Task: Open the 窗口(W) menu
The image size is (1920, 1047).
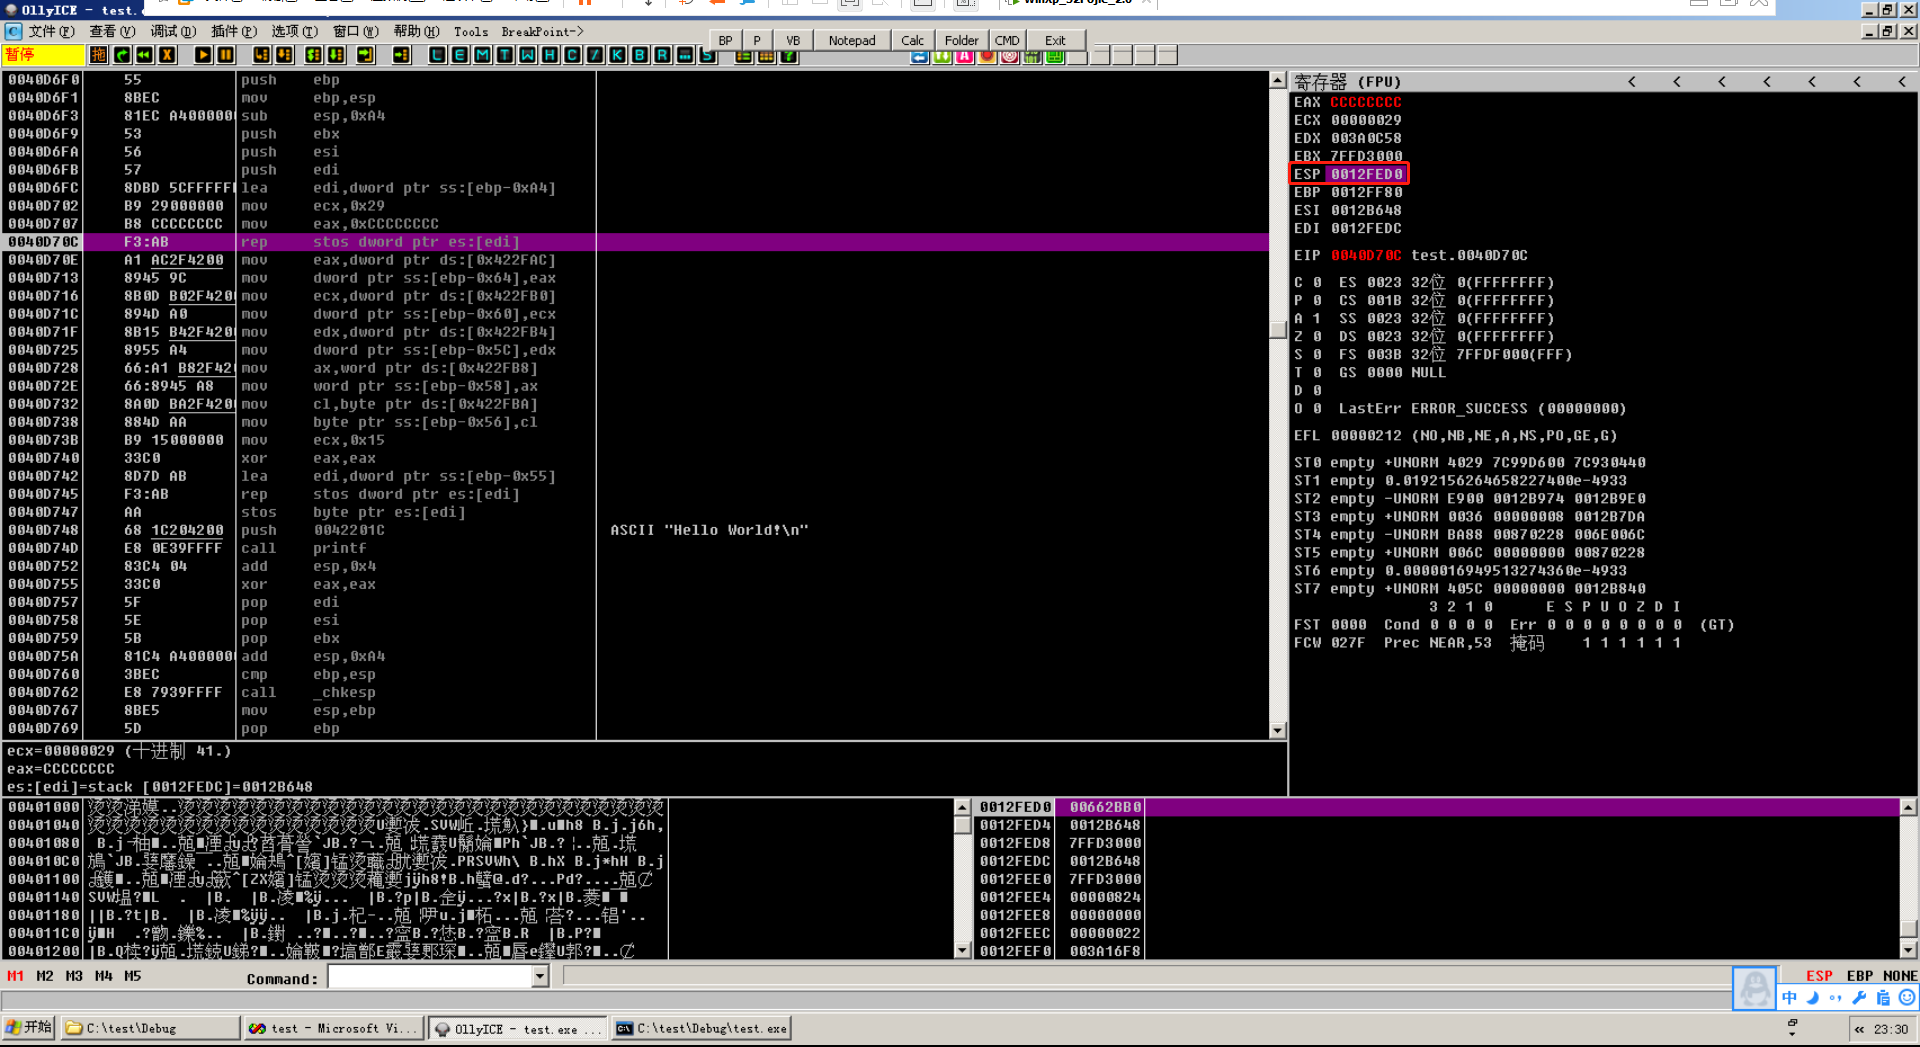Action: (x=356, y=31)
